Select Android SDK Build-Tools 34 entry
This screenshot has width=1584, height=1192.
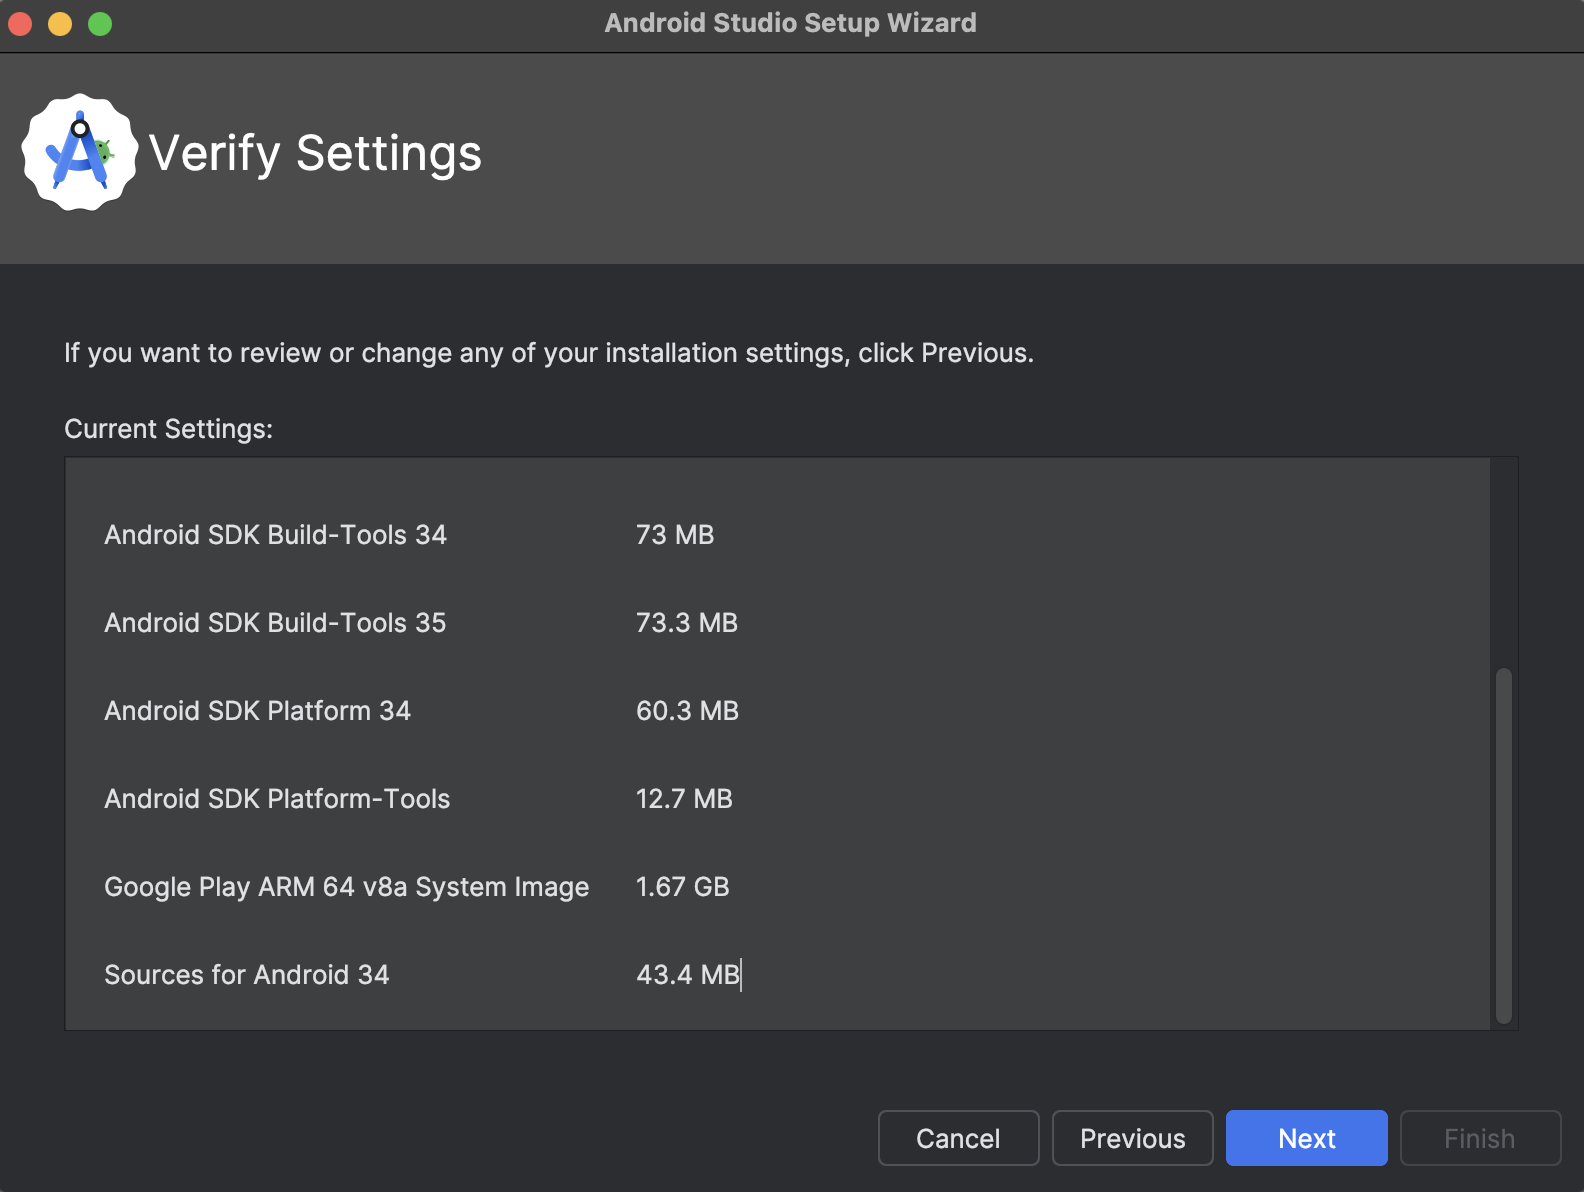point(275,535)
